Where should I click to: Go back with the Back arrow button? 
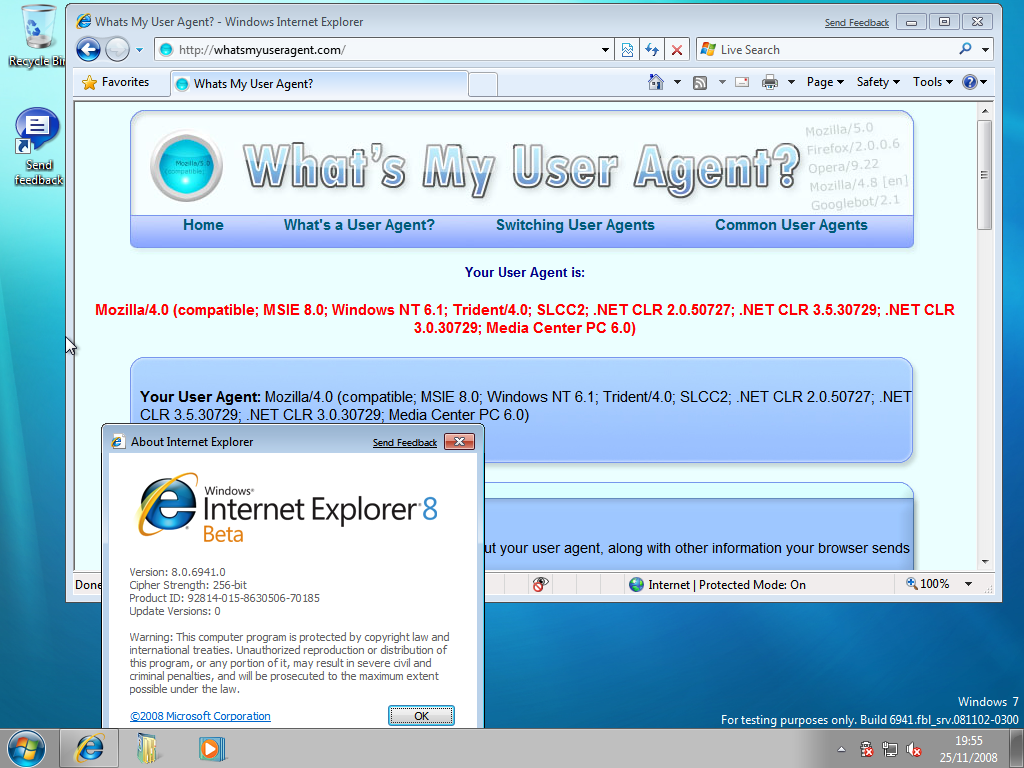click(x=88, y=50)
